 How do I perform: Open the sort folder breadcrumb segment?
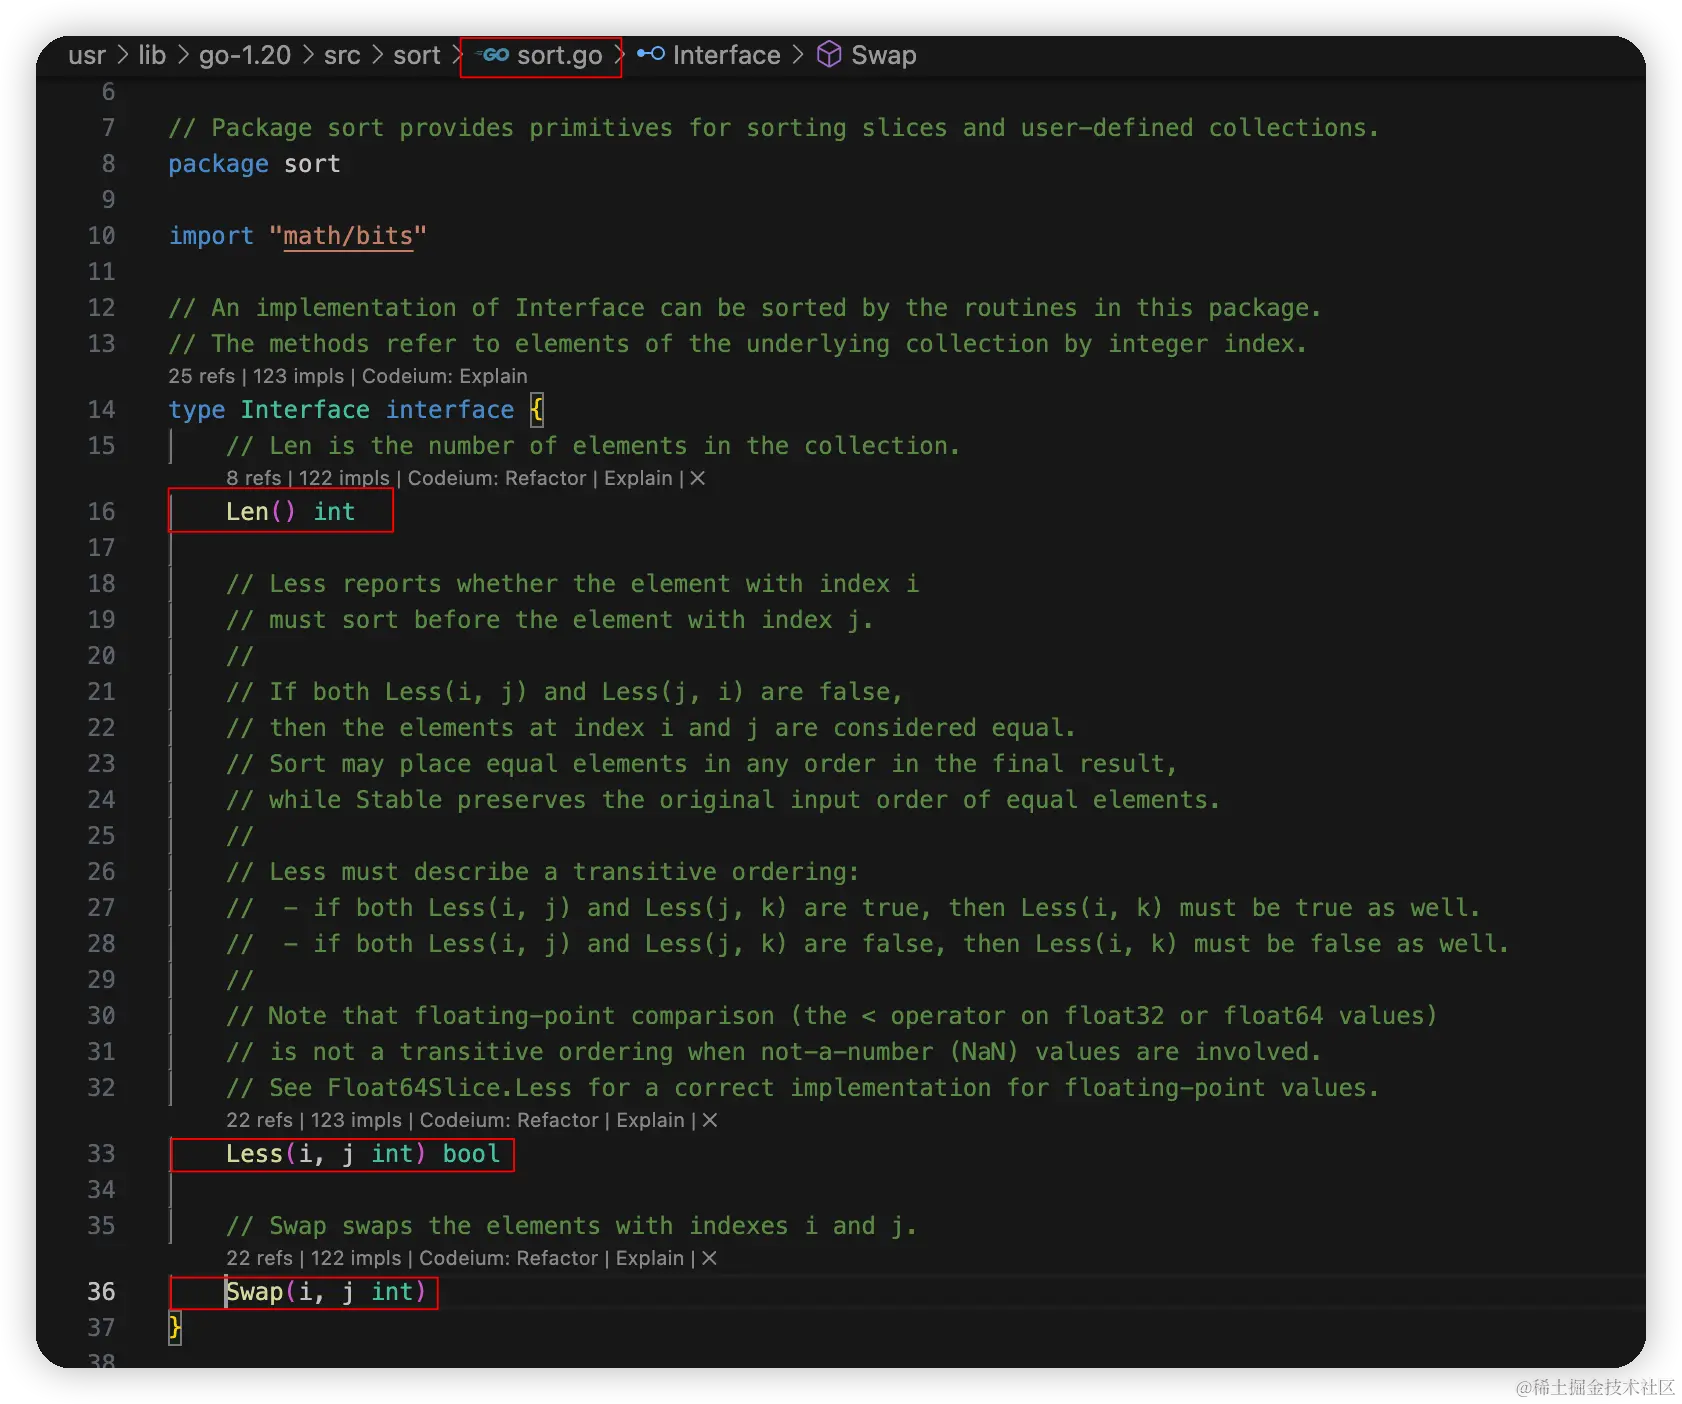point(416,55)
